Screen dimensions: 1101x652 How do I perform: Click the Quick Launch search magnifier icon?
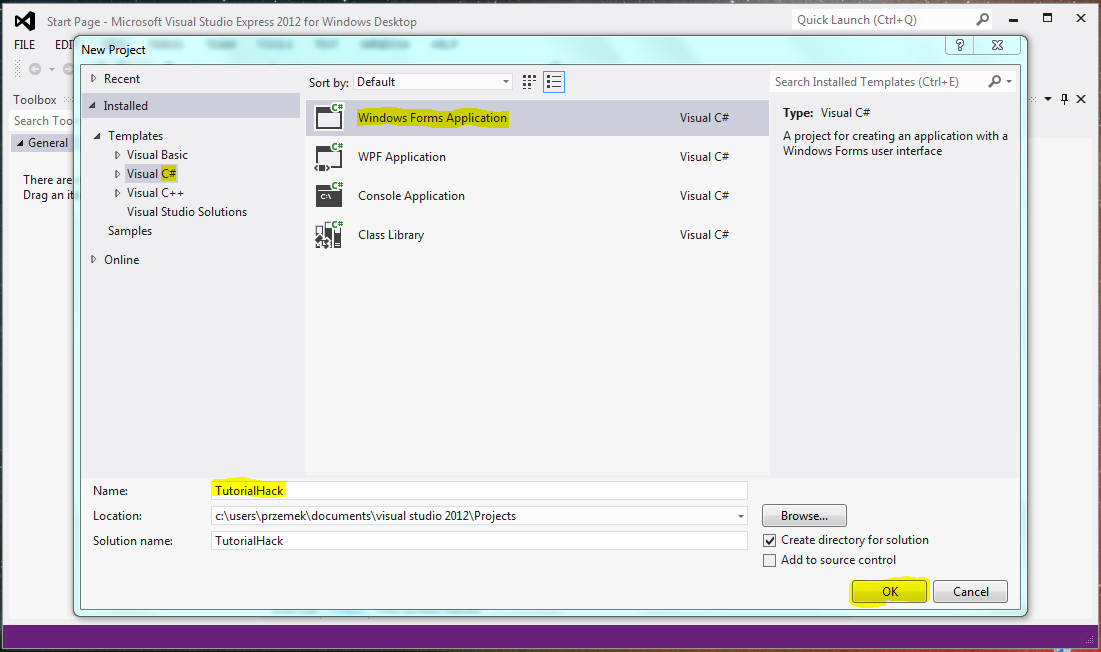[982, 20]
